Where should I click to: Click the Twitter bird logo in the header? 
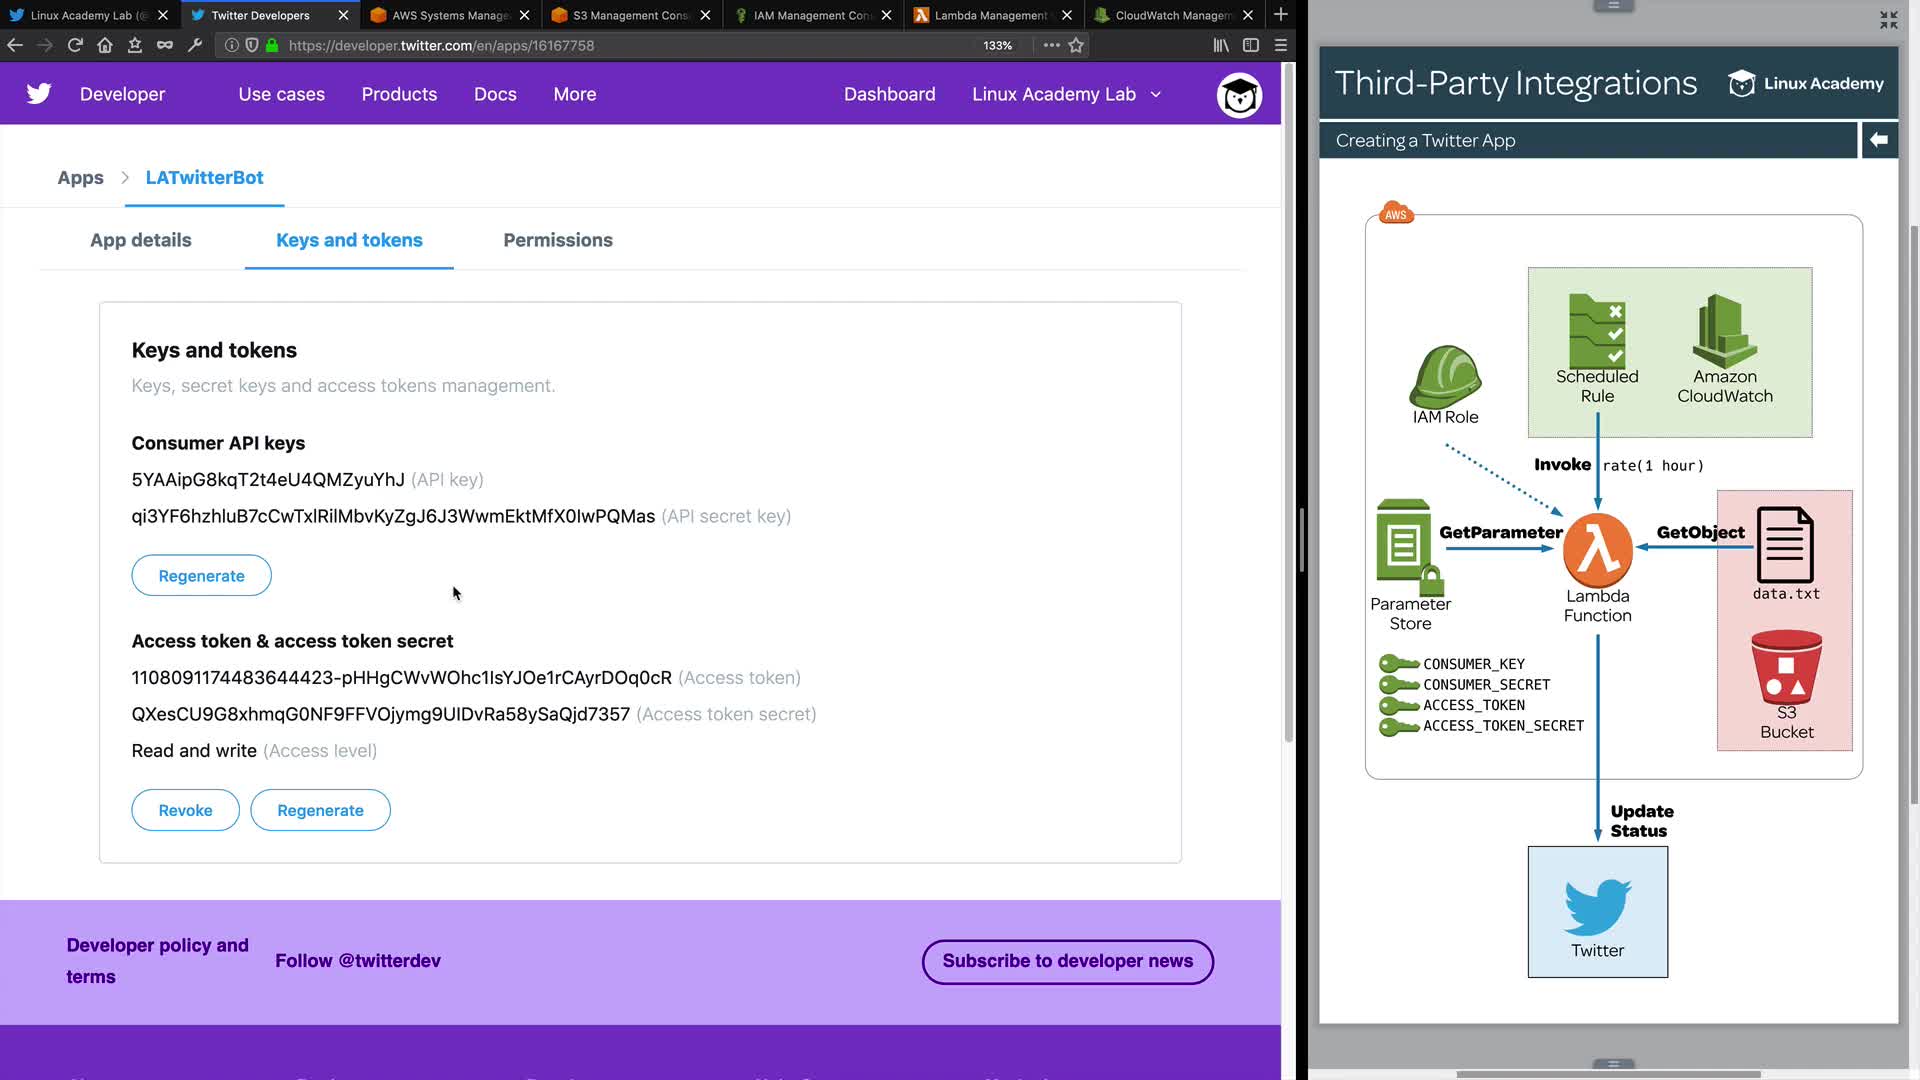coord(39,94)
